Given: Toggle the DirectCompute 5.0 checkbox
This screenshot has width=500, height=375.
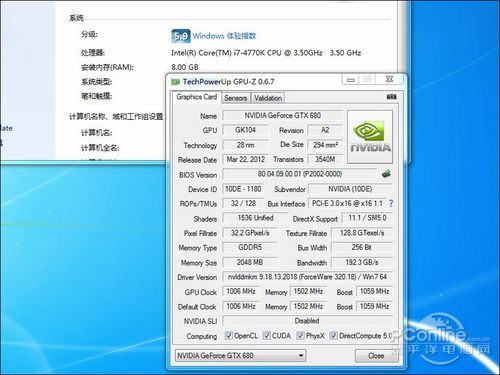Looking at the screenshot, I should click(x=333, y=335).
